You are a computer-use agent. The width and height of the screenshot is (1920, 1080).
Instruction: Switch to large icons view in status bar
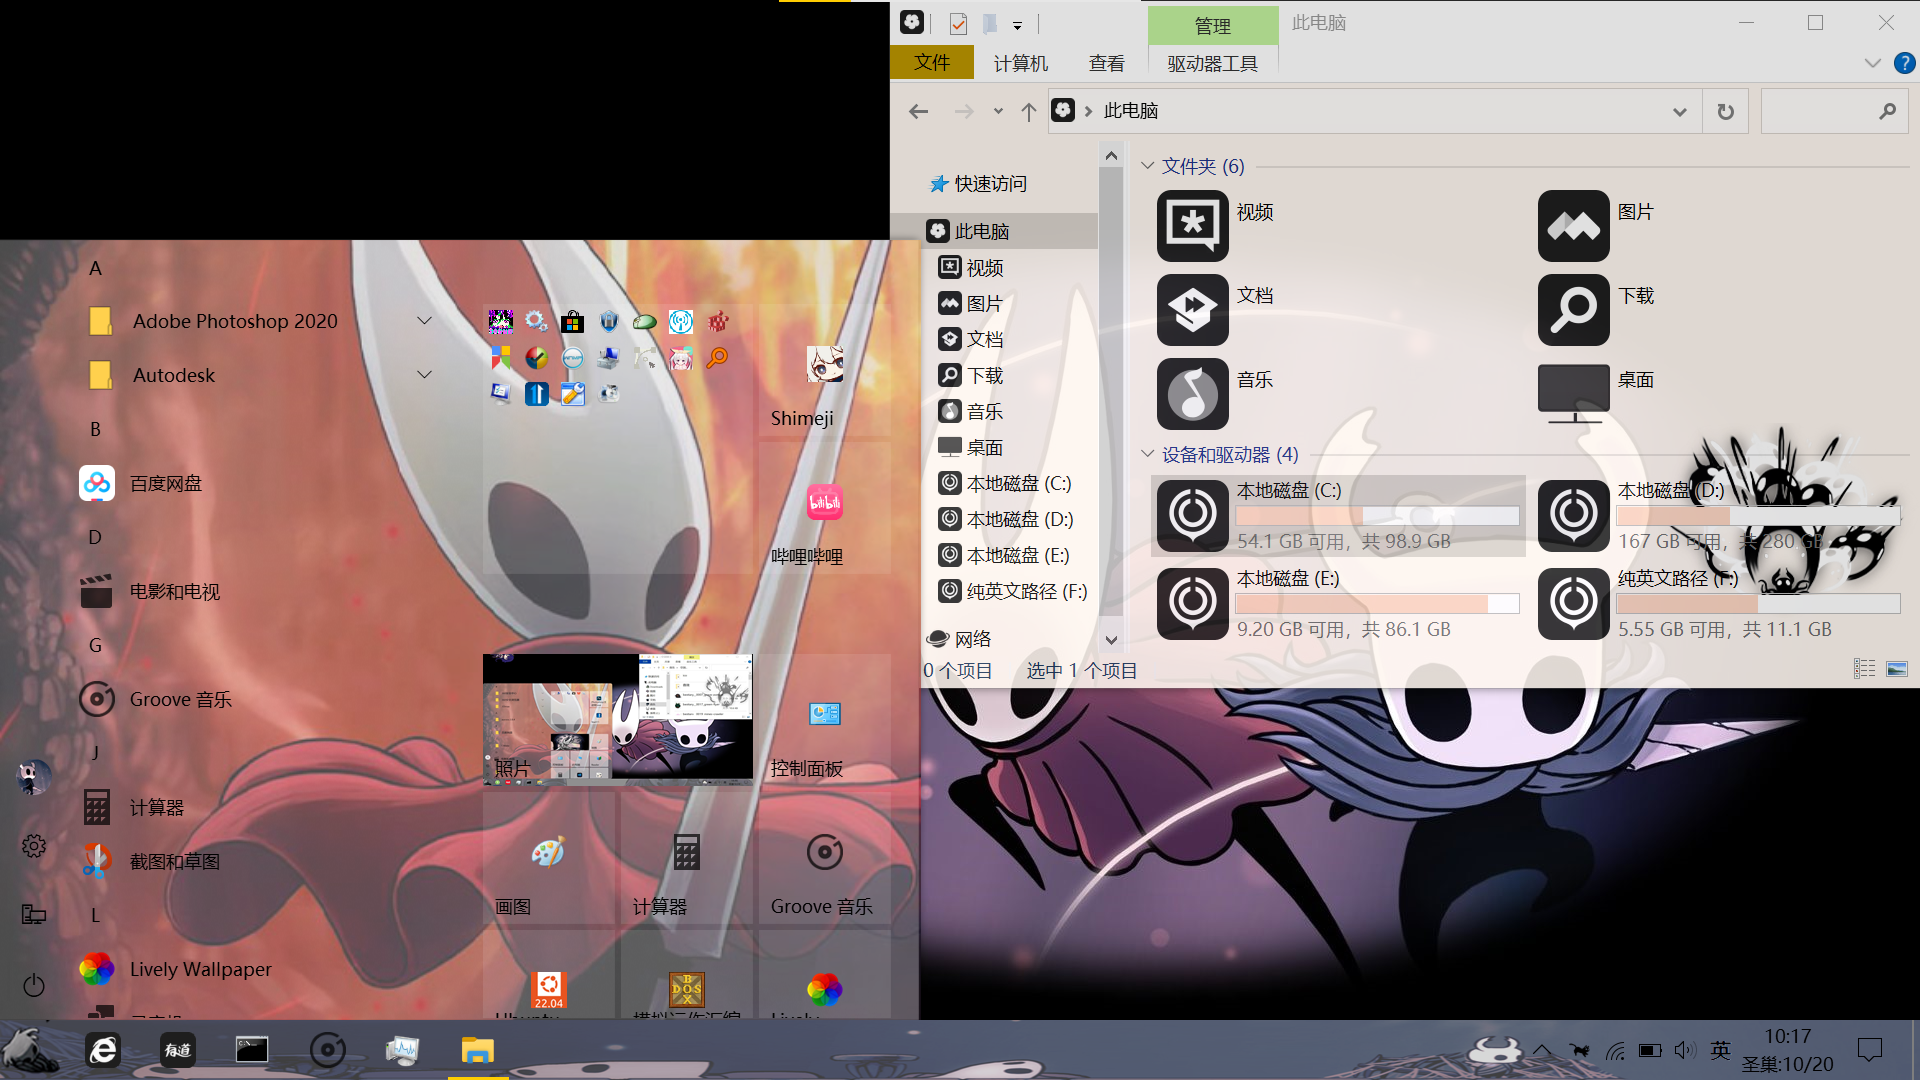coord(1897,669)
